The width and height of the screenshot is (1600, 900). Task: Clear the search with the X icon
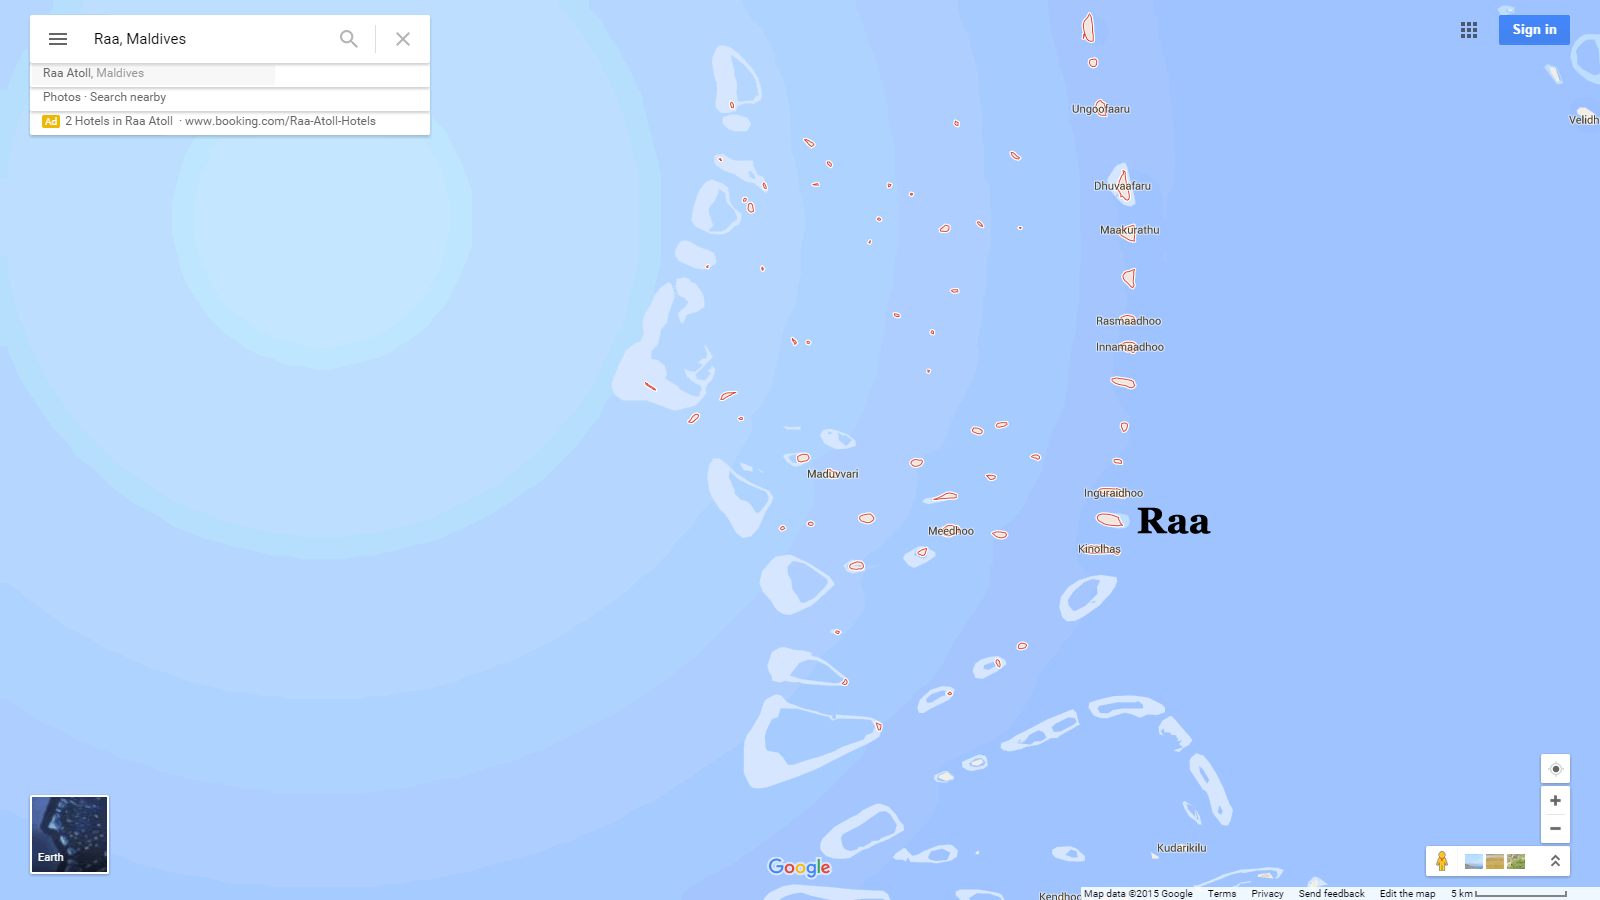click(403, 39)
